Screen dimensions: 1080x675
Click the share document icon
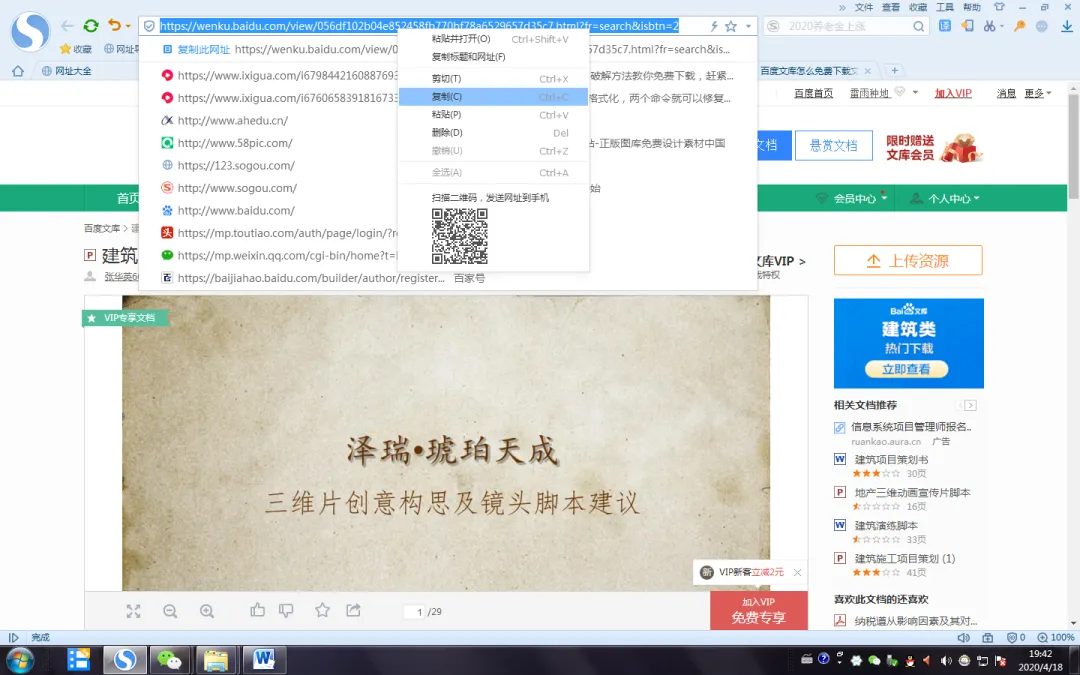(x=353, y=610)
